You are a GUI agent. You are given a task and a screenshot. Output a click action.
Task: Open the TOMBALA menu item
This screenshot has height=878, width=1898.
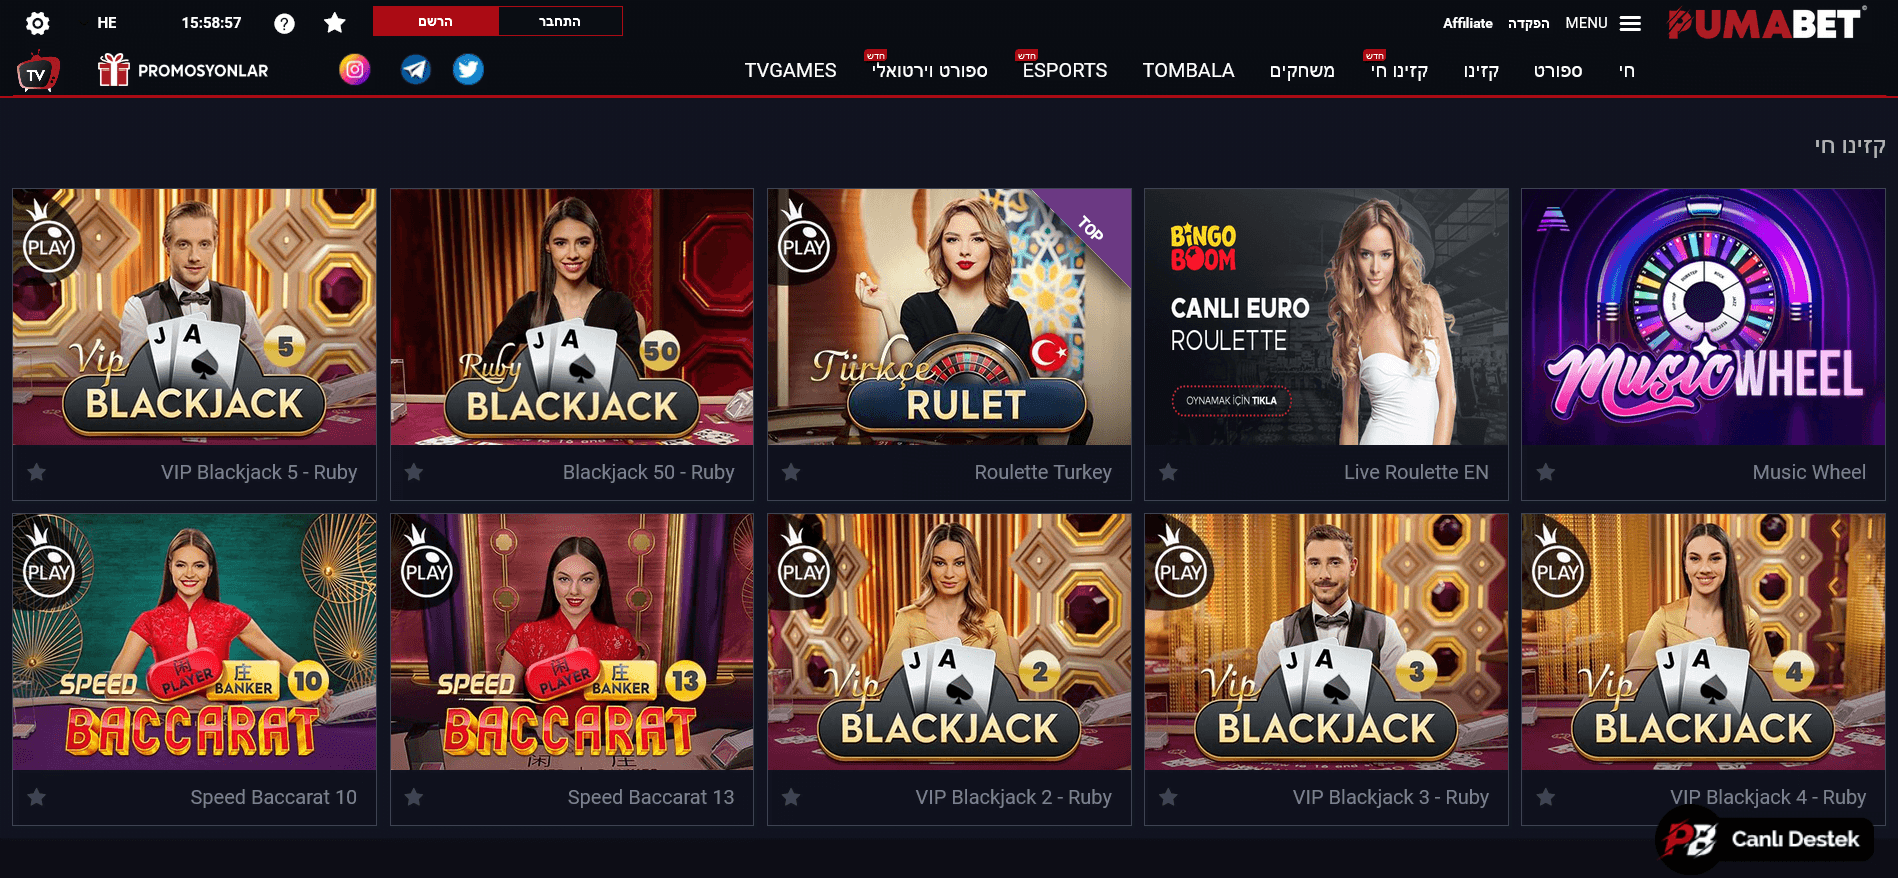pyautogui.click(x=1188, y=70)
